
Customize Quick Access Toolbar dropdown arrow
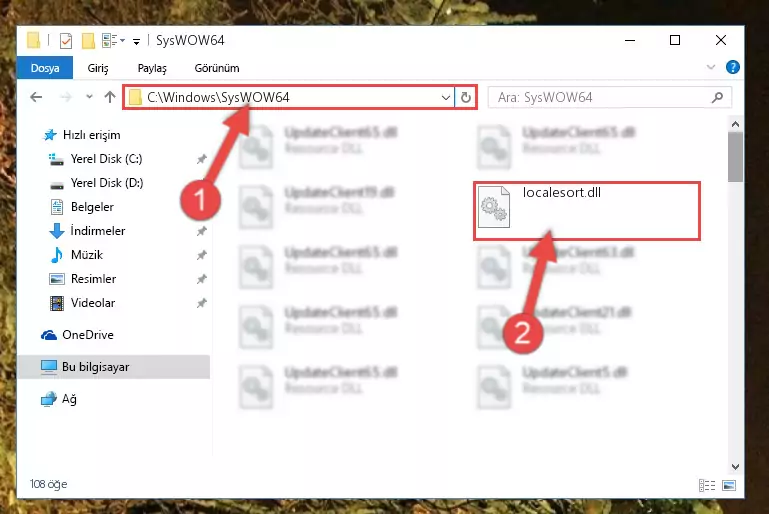pos(136,42)
